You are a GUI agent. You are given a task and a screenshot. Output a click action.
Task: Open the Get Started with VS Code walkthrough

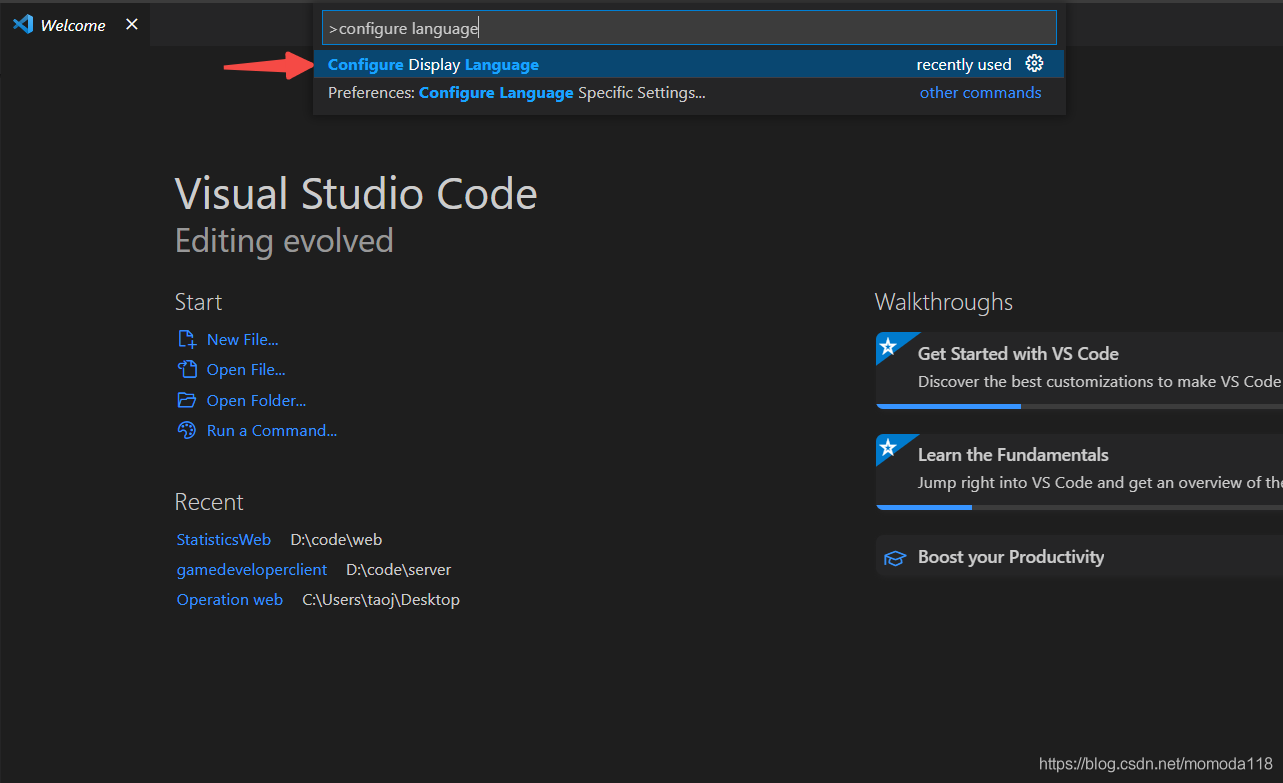(1079, 367)
